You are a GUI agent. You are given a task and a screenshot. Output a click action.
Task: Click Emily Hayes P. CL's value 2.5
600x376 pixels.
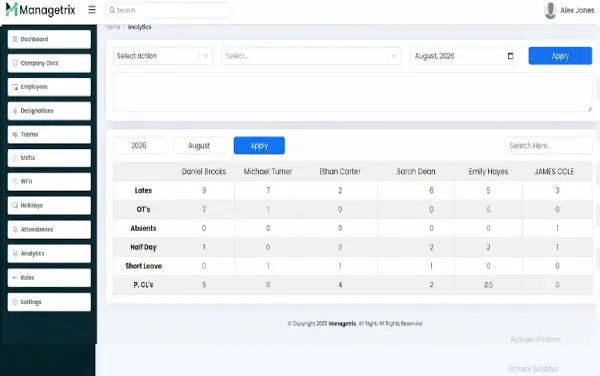(x=488, y=285)
